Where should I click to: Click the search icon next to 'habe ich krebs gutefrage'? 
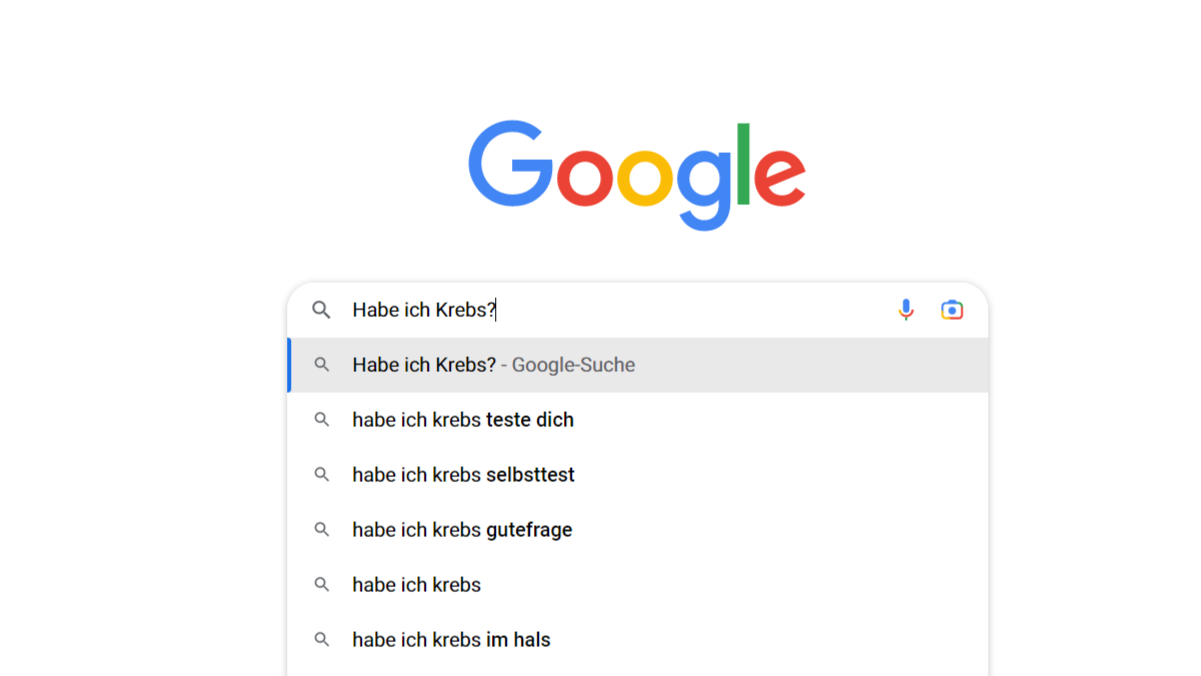321,529
